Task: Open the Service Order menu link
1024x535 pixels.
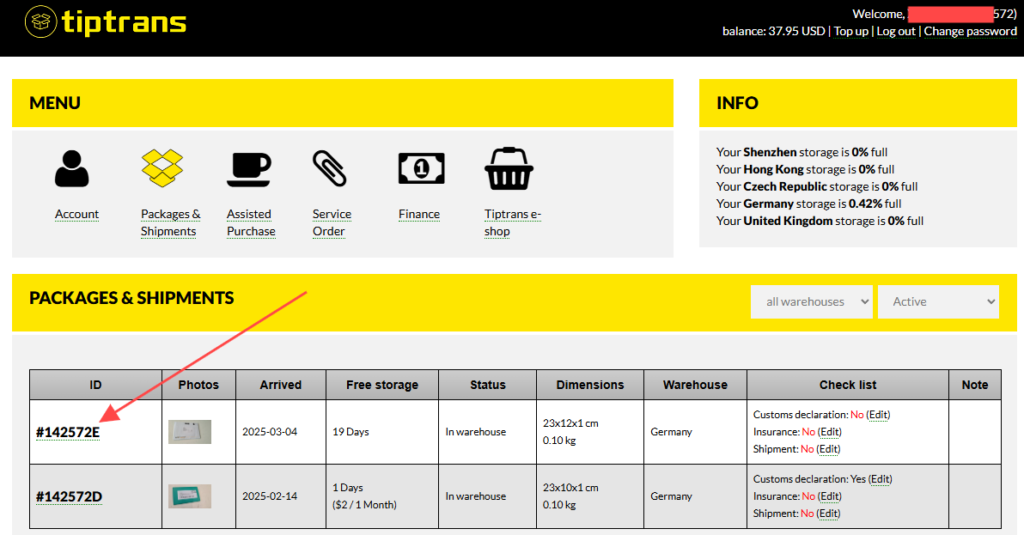Action: (332, 223)
